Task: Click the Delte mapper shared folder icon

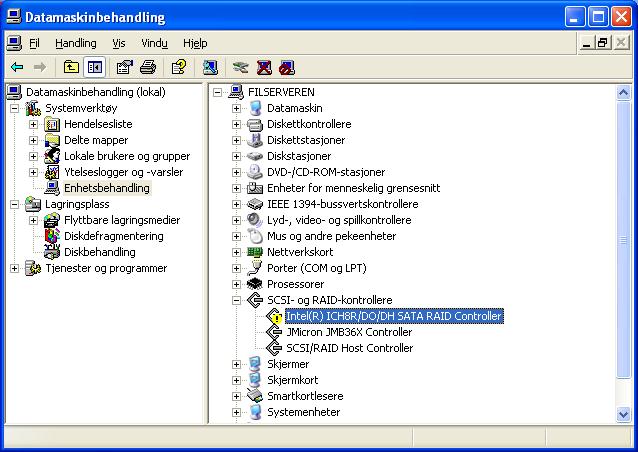Action: pos(52,140)
